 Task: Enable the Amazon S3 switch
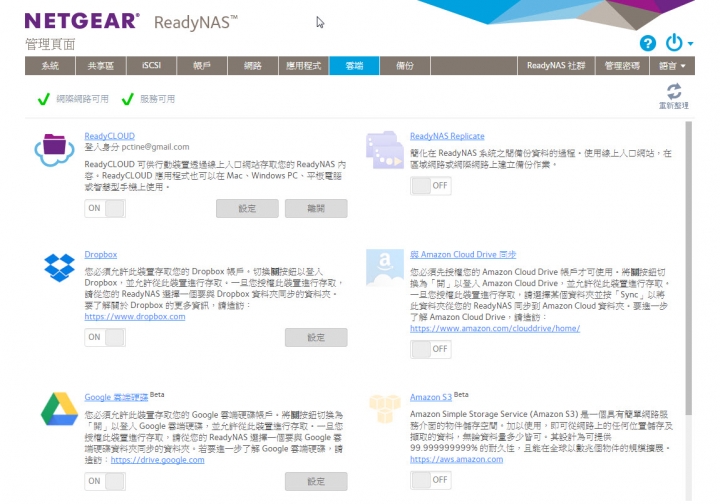[x=430, y=480]
